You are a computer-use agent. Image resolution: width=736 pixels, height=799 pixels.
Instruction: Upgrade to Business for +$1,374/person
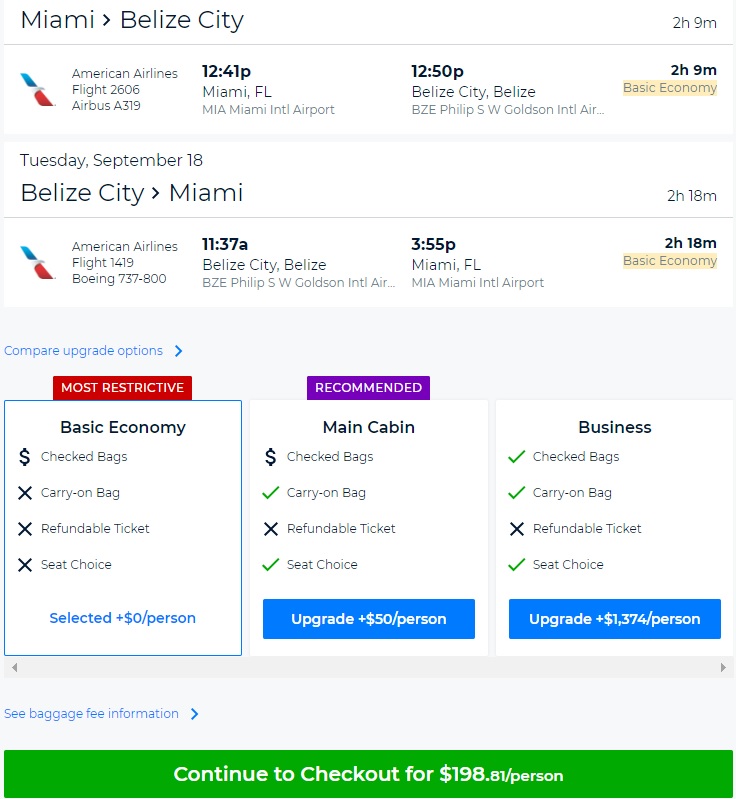(614, 619)
